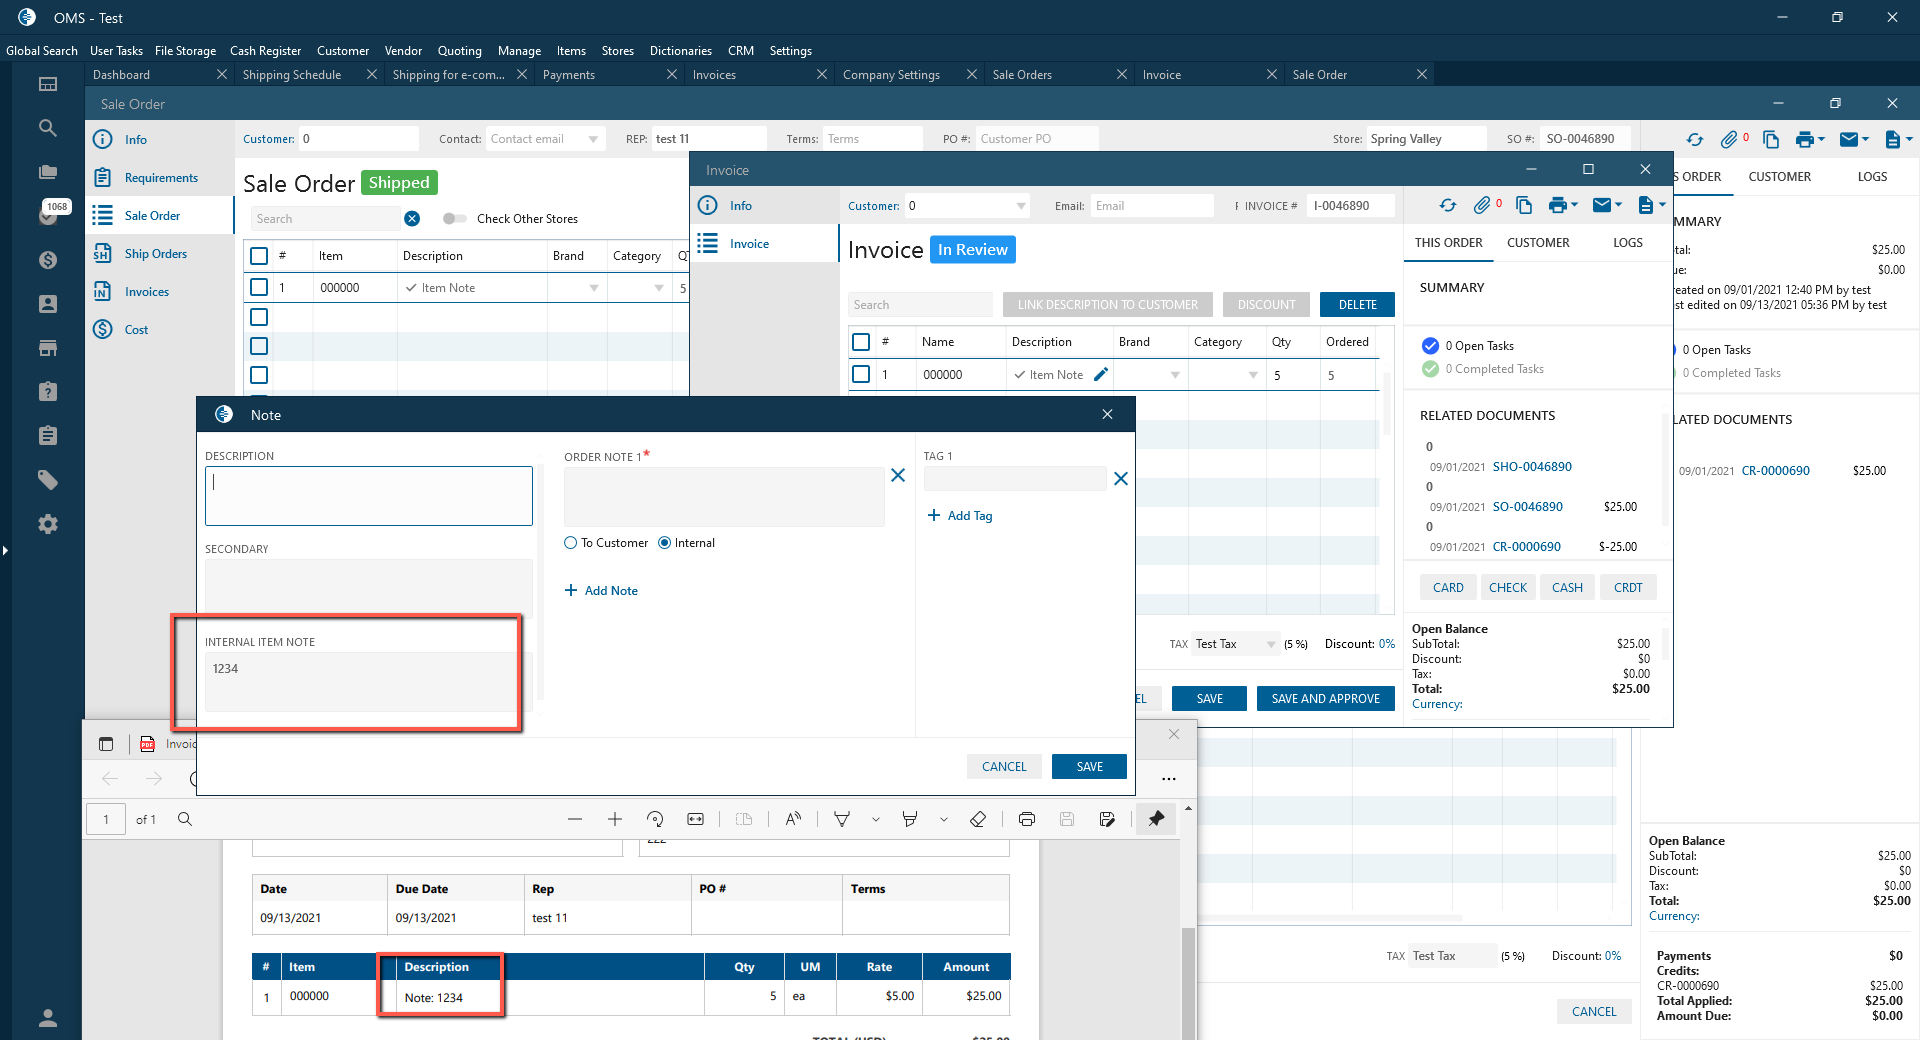
Task: Open the Cash Register menu
Action: (x=265, y=51)
